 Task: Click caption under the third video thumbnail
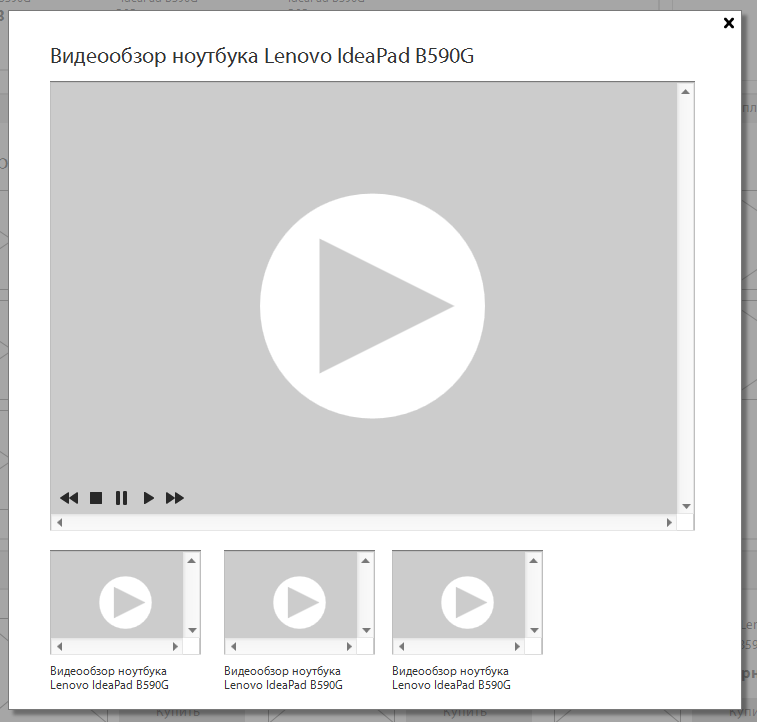pyautogui.click(x=451, y=678)
